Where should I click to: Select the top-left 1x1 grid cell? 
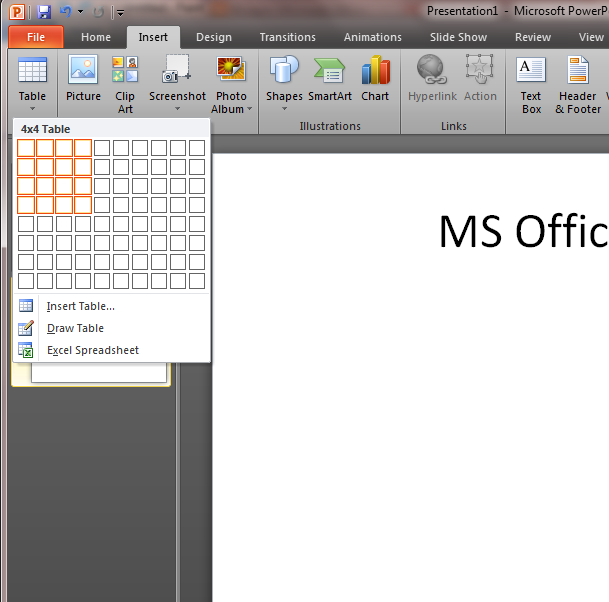(x=26, y=148)
